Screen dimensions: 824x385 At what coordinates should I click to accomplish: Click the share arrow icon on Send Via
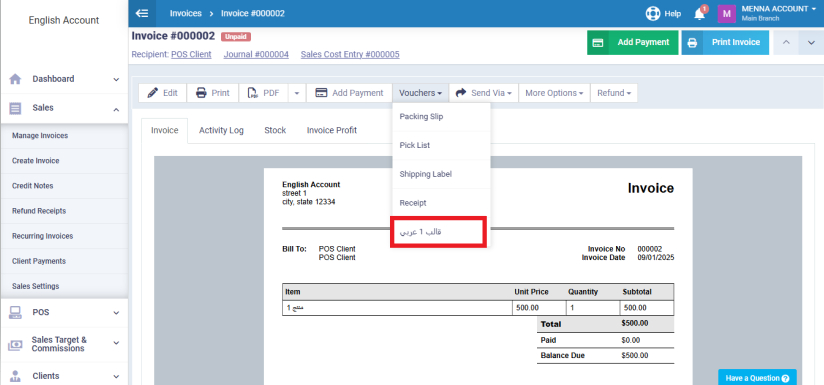[x=461, y=92]
